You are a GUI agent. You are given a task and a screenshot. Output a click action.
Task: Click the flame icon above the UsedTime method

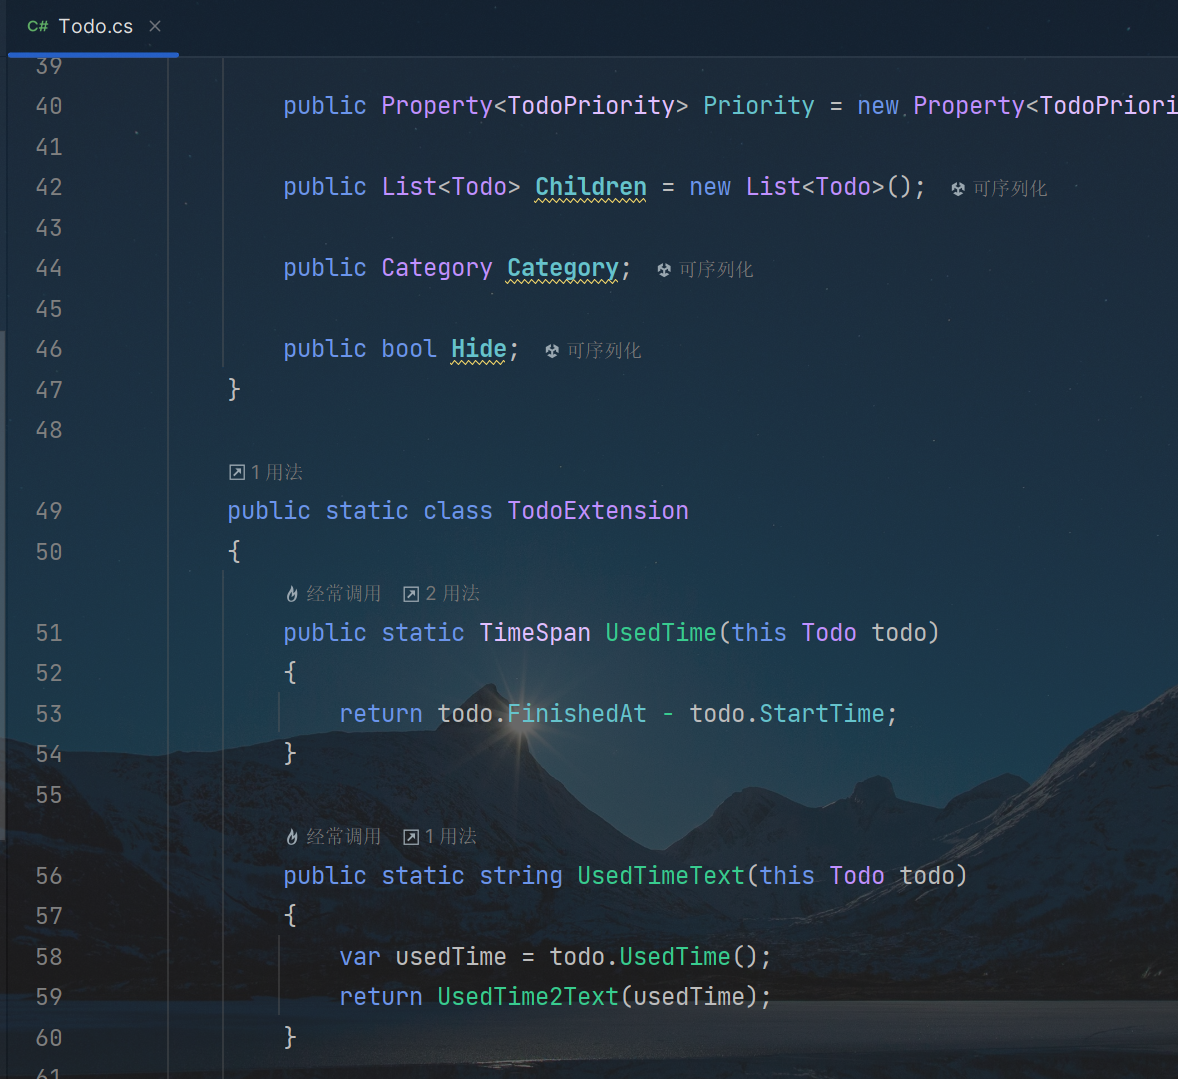(x=292, y=594)
